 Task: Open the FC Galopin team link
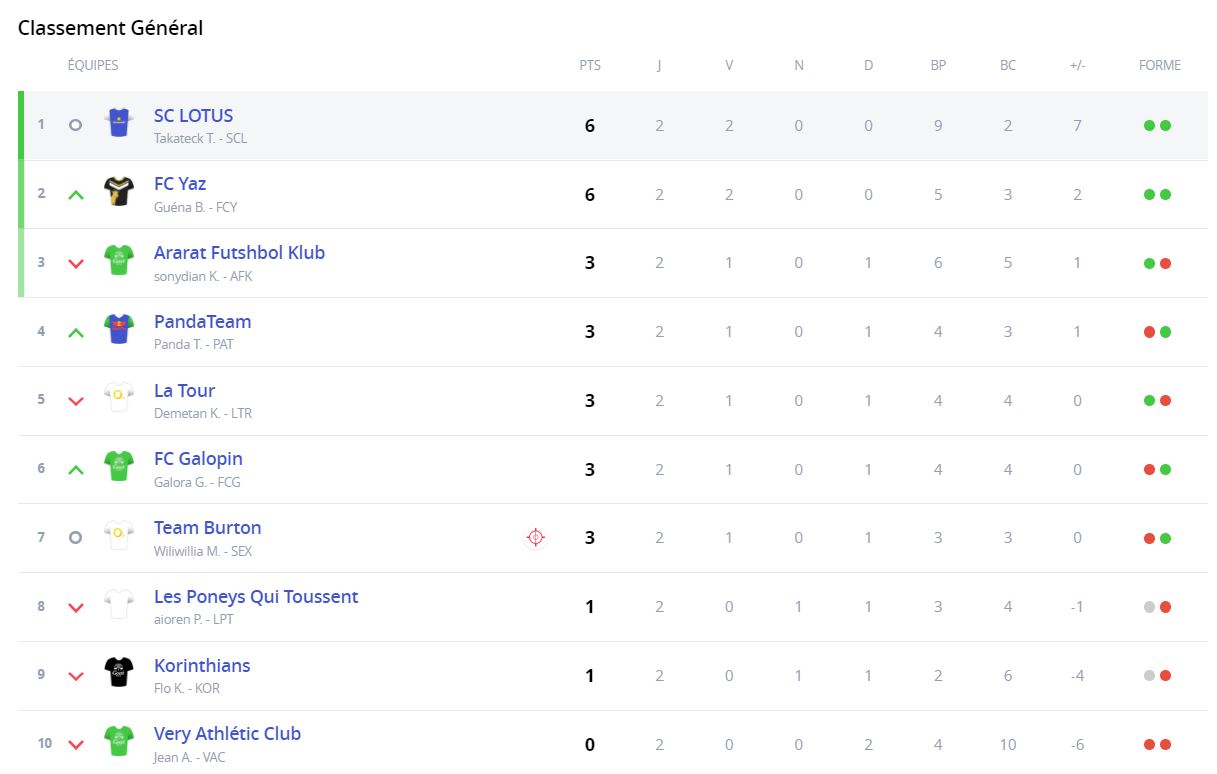[x=198, y=459]
